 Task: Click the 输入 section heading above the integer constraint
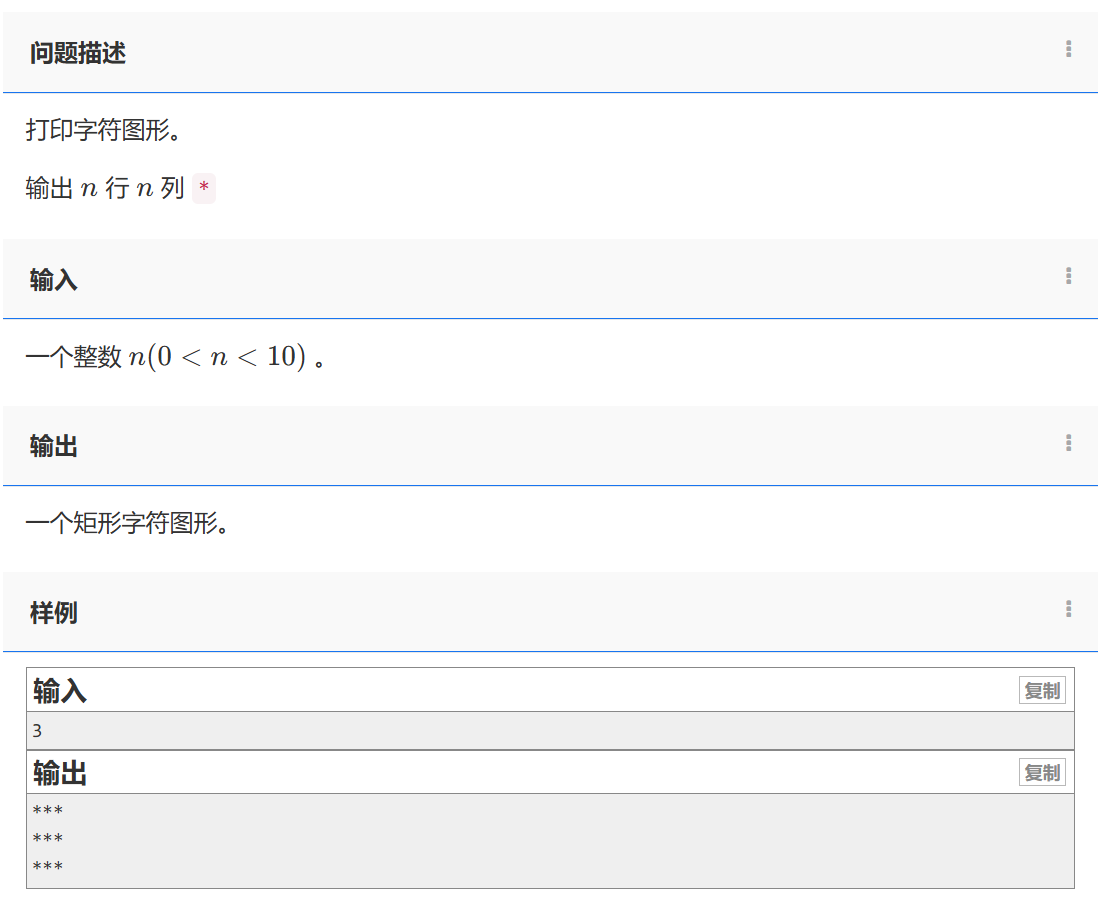tap(54, 280)
